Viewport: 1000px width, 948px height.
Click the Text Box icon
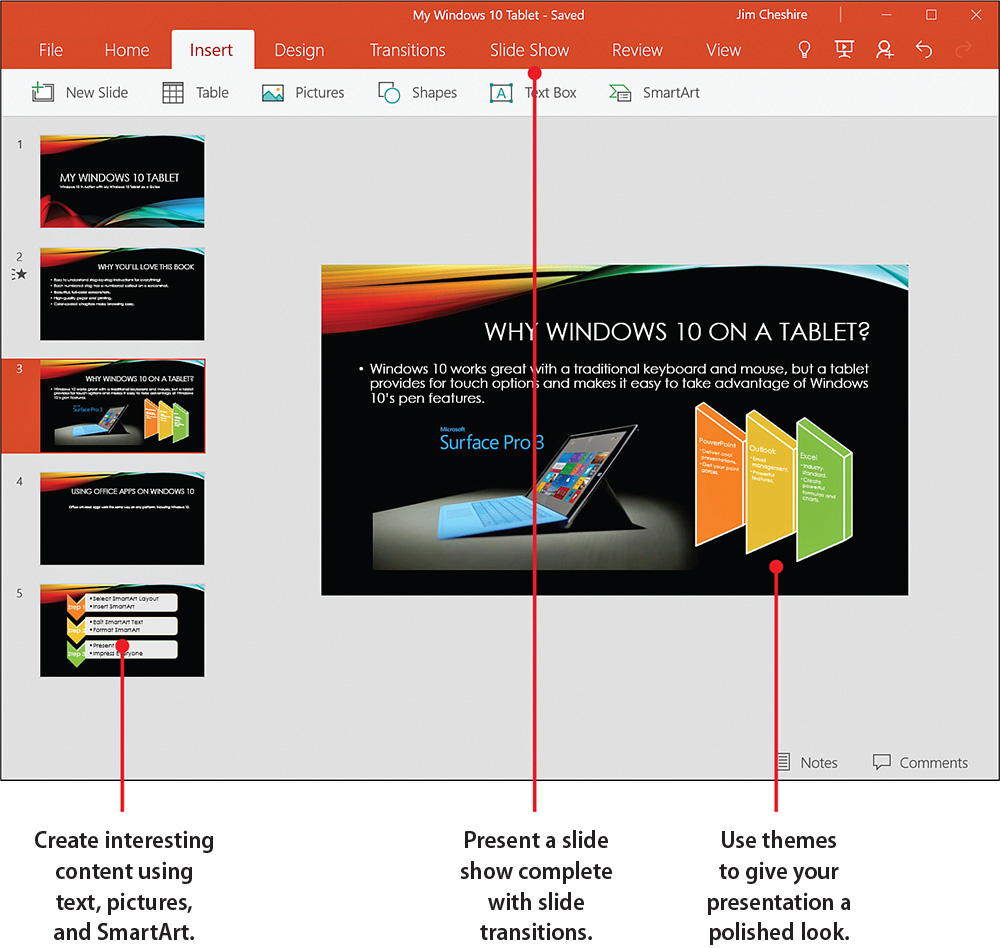[x=501, y=93]
